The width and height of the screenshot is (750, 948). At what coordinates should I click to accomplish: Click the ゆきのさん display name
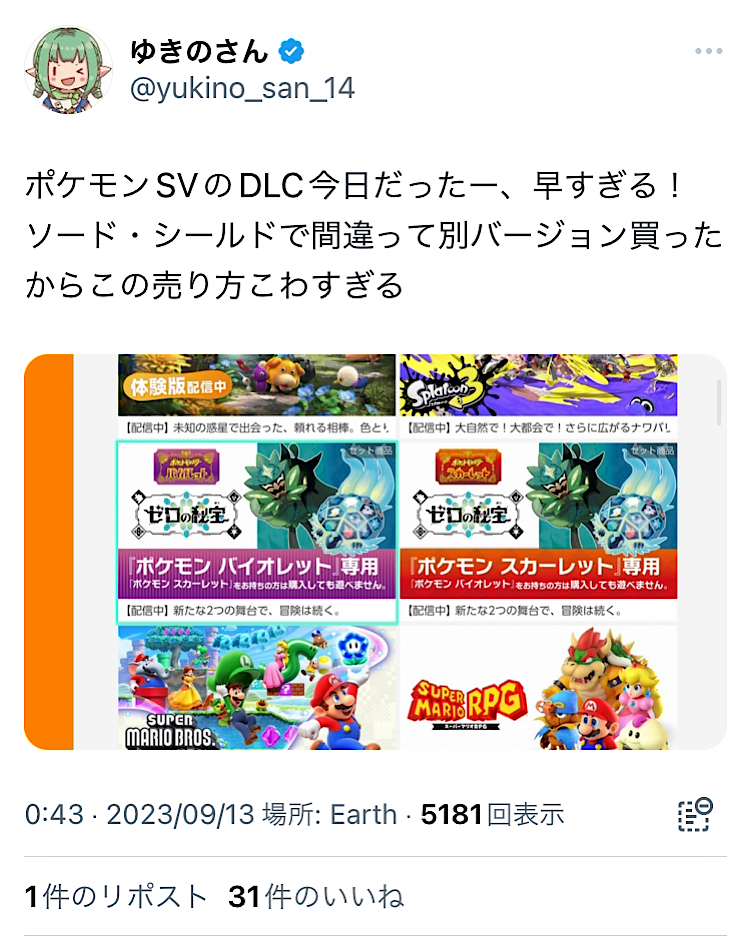(199, 51)
